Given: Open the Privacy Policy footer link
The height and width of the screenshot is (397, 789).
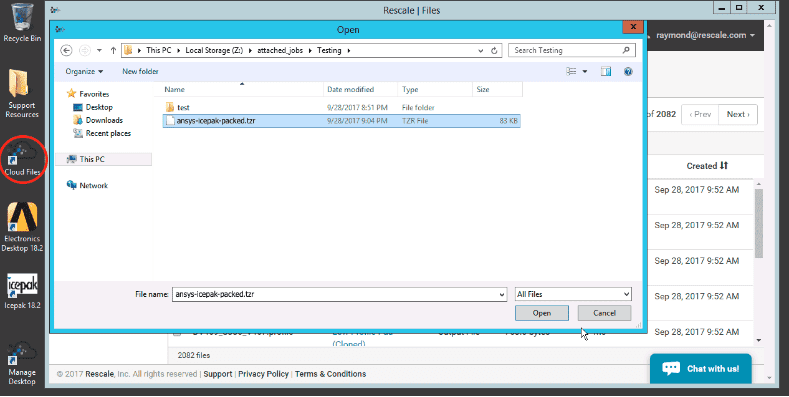Looking at the screenshot, I should pyautogui.click(x=263, y=374).
